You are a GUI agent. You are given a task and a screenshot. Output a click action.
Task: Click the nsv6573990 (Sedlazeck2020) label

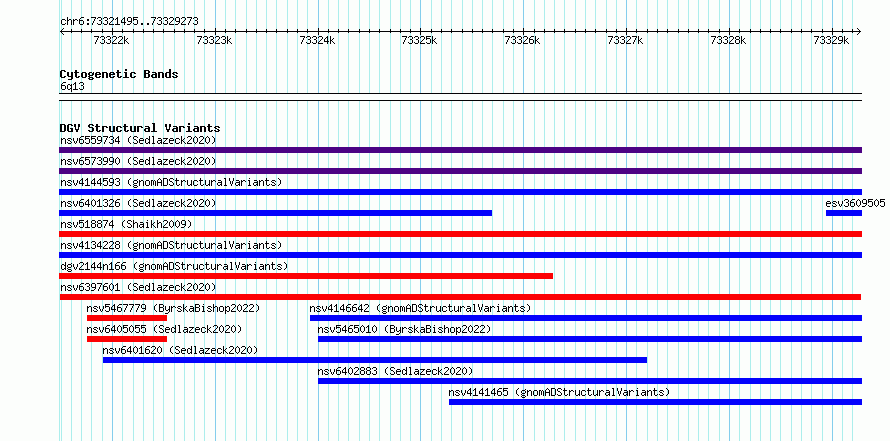point(138,161)
